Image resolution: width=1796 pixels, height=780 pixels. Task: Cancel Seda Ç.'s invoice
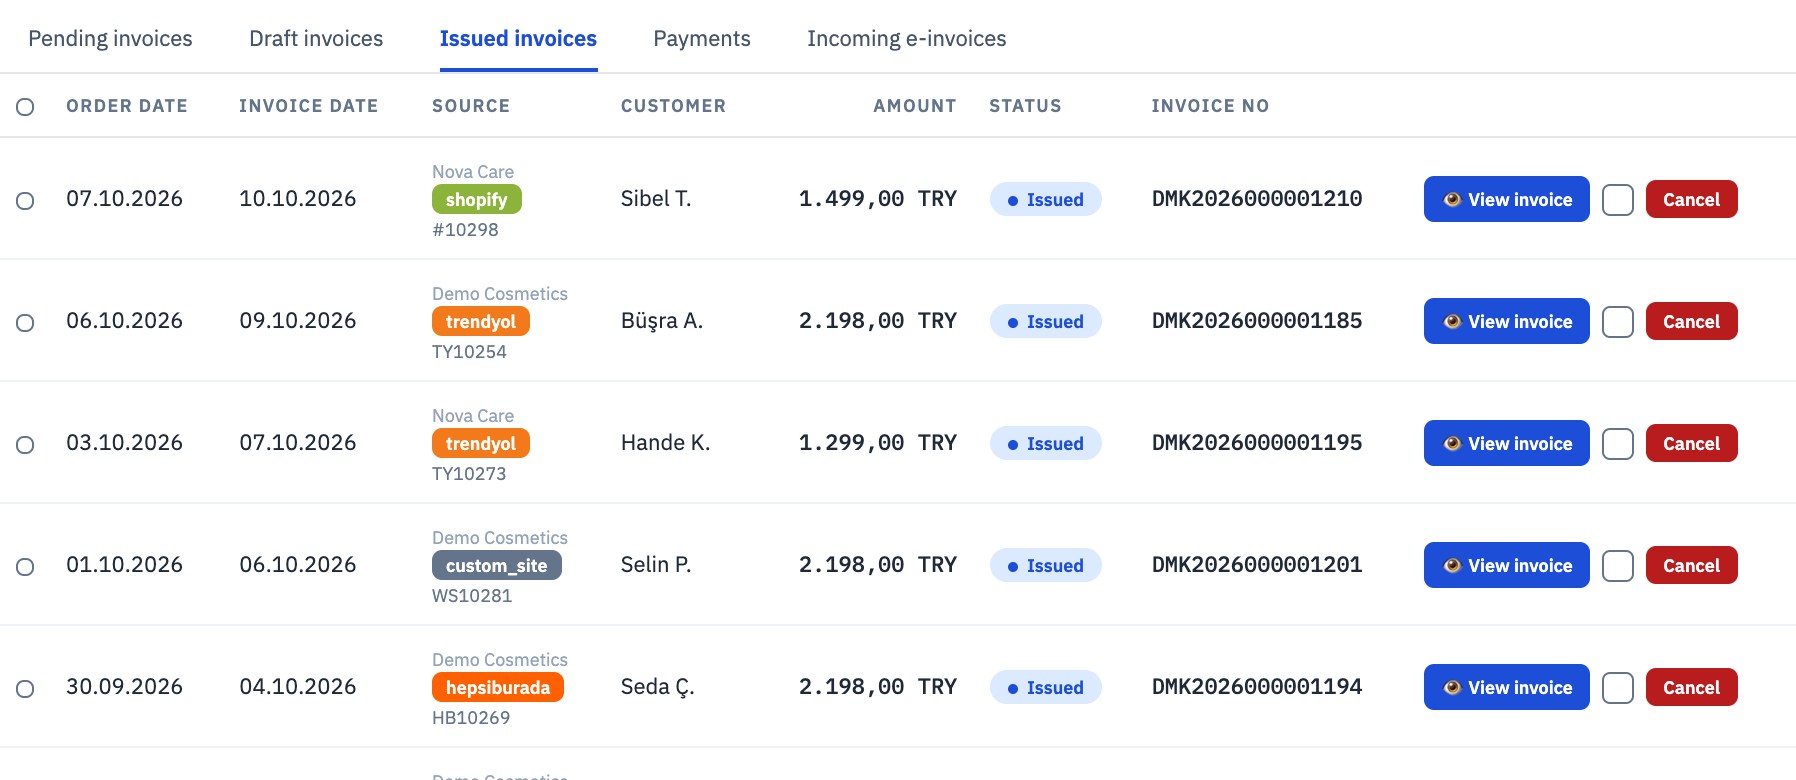1691,687
